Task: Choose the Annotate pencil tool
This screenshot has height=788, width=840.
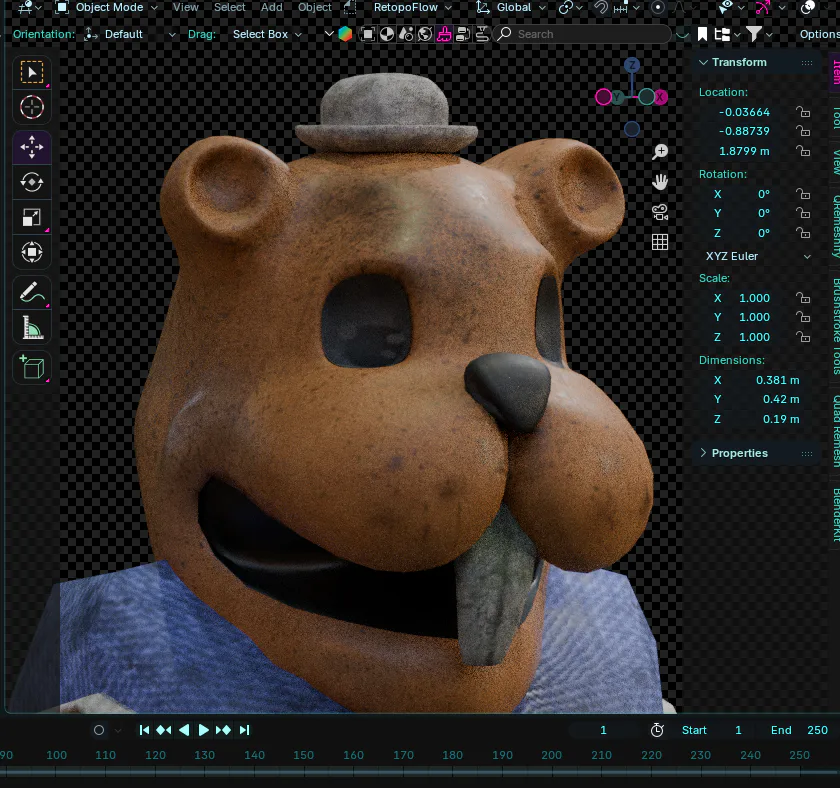Action: [32, 292]
